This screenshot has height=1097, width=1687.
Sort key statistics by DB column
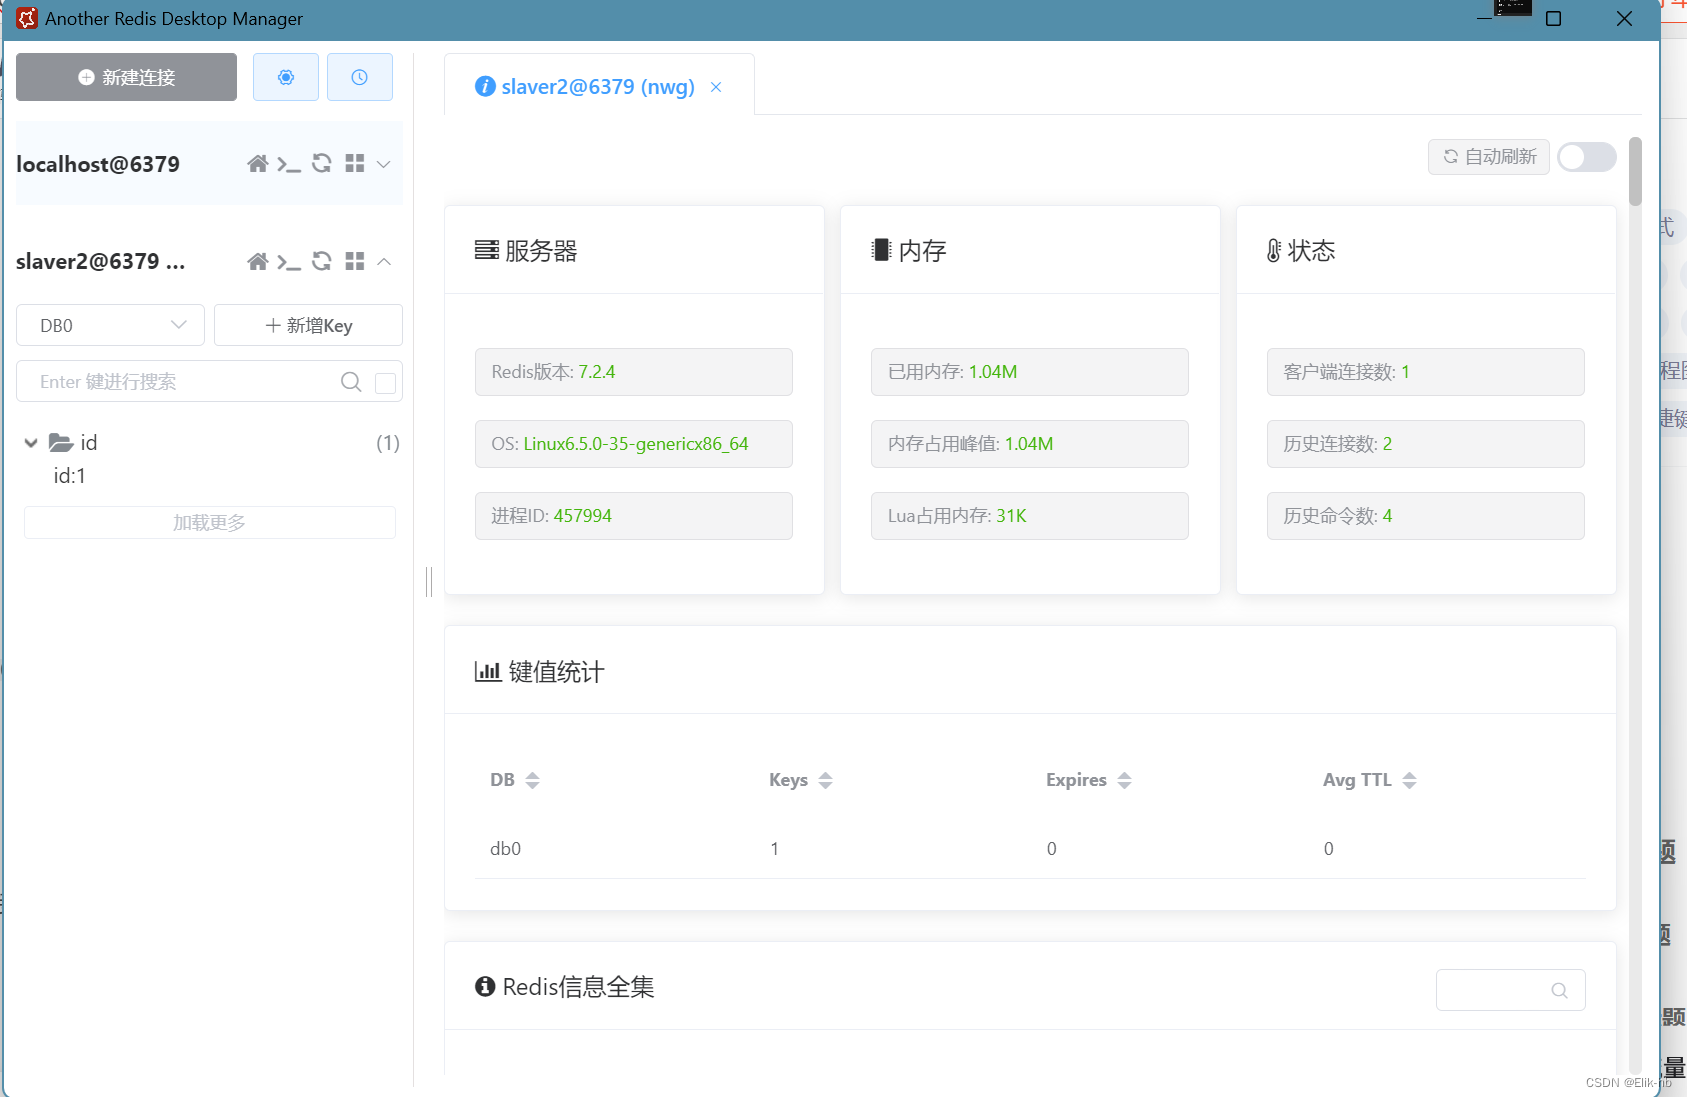(532, 780)
